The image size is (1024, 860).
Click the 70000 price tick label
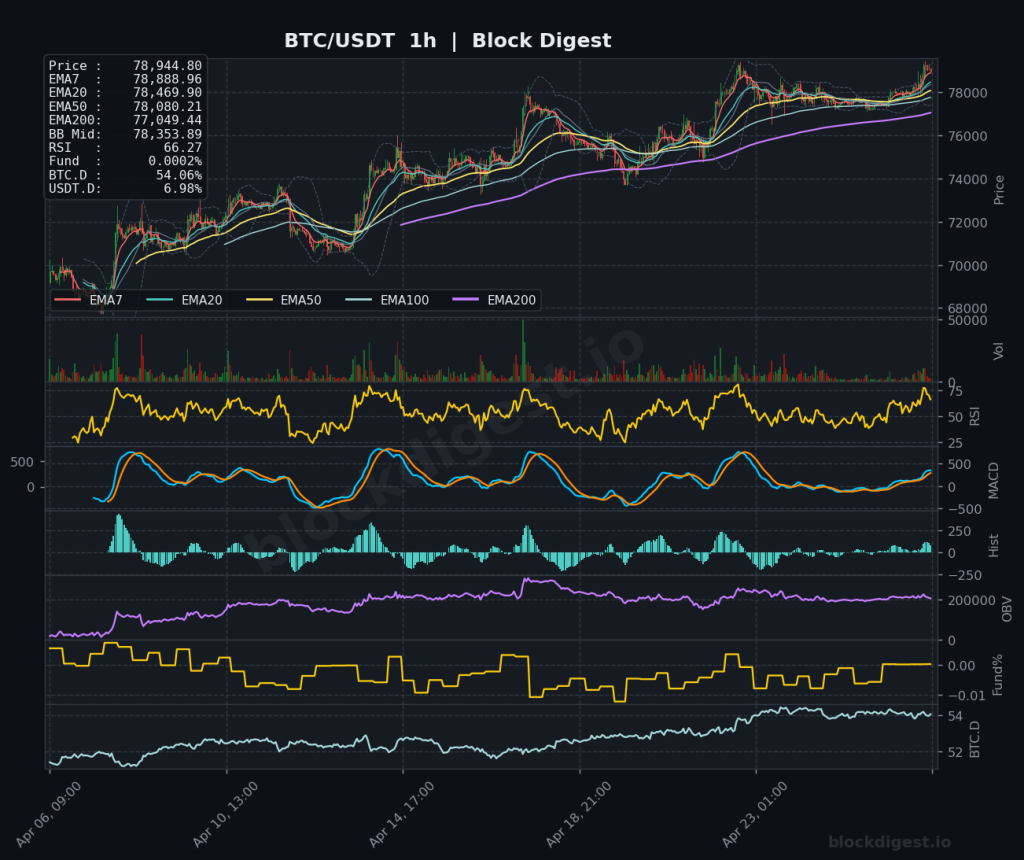click(966, 266)
